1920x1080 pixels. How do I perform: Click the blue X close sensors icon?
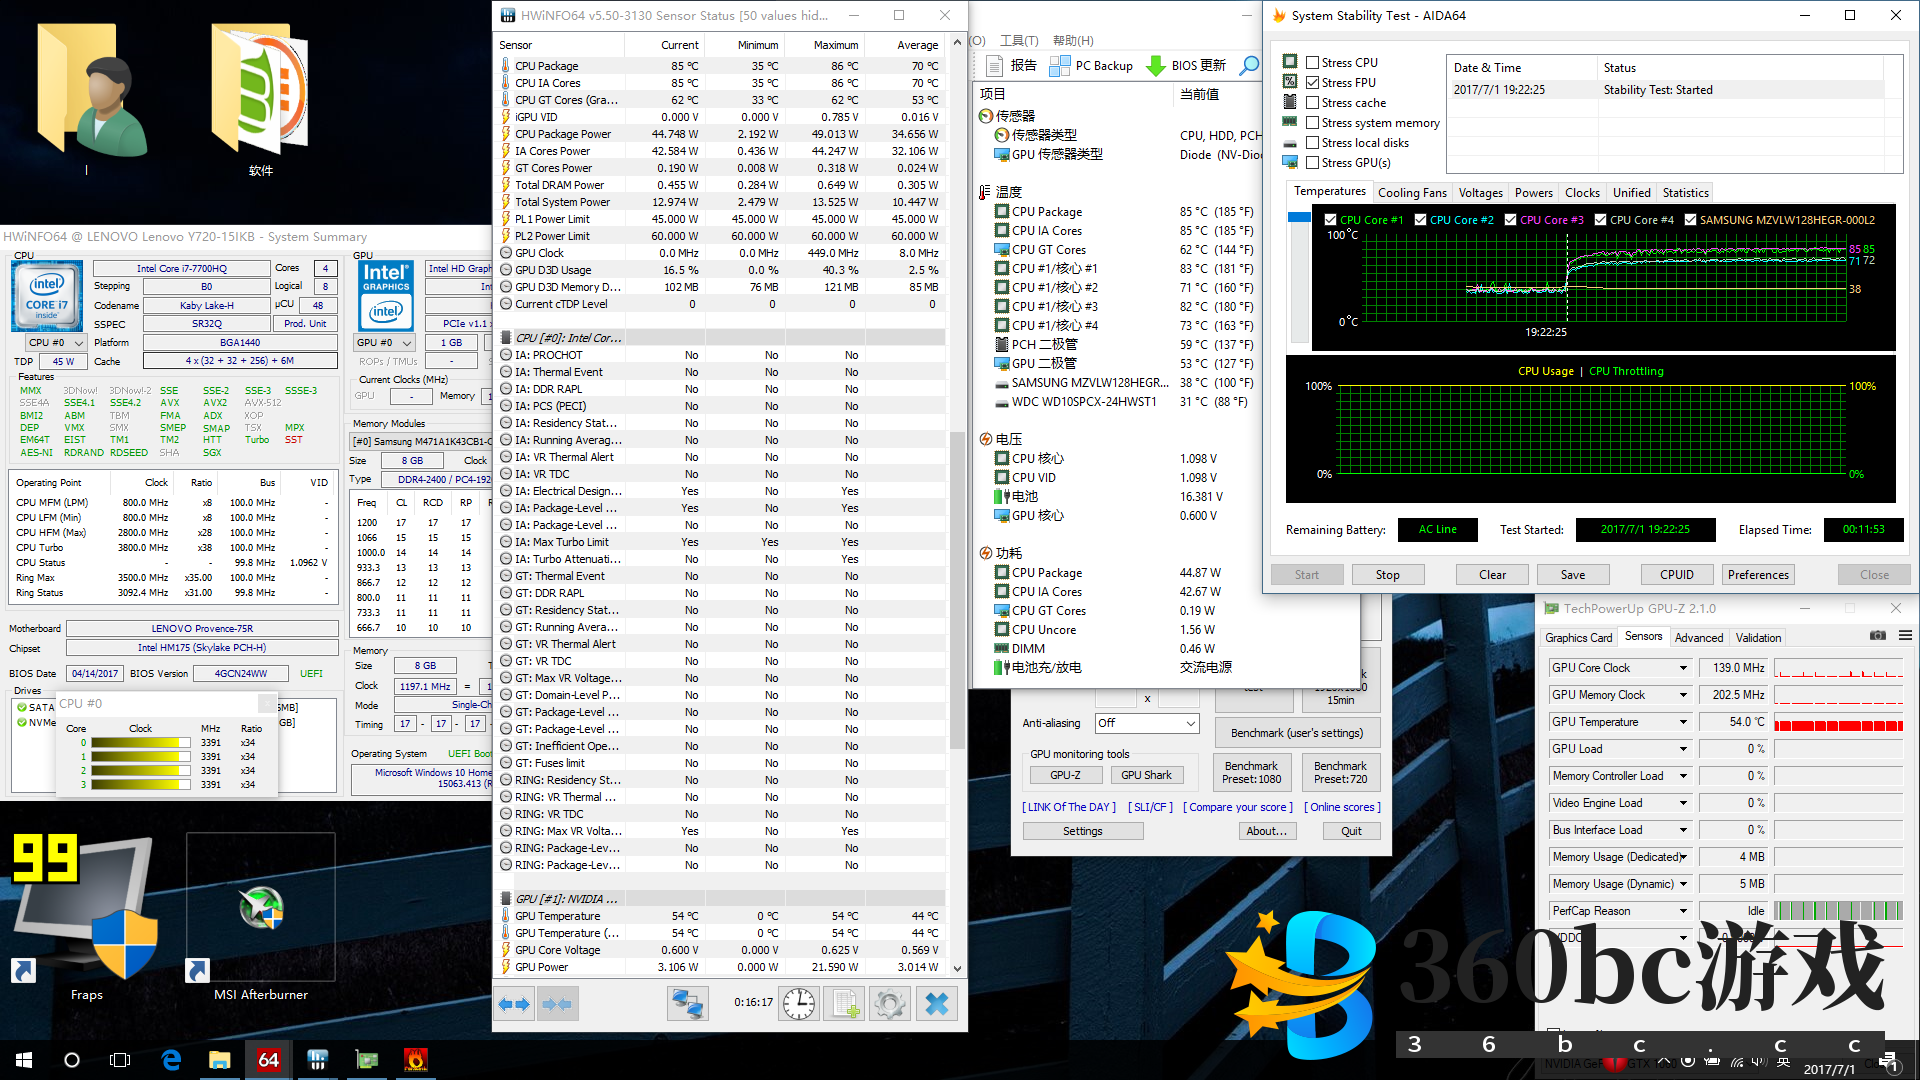pyautogui.click(x=936, y=1003)
